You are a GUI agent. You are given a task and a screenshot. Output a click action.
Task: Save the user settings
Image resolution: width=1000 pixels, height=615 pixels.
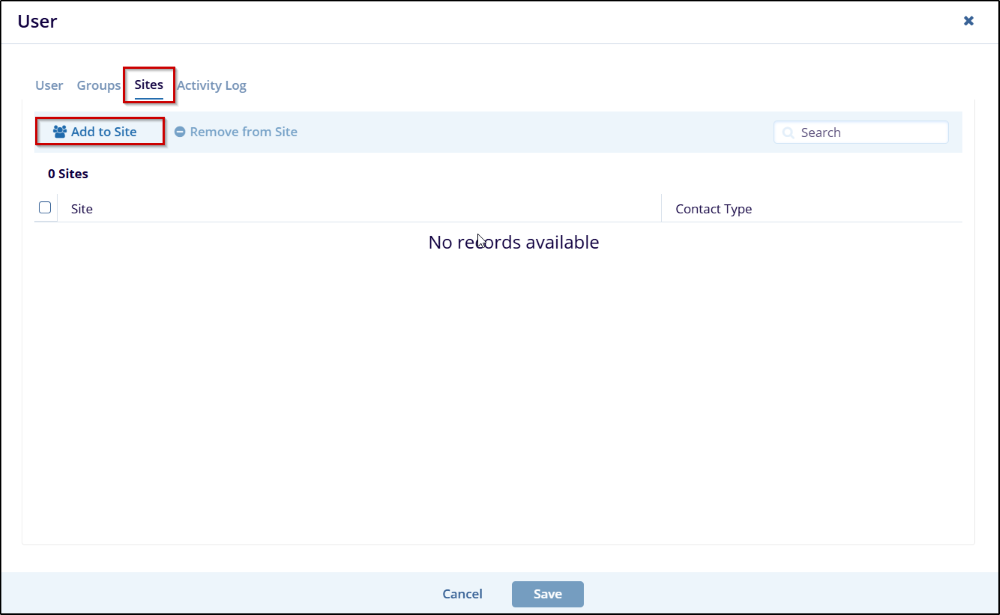click(x=547, y=594)
